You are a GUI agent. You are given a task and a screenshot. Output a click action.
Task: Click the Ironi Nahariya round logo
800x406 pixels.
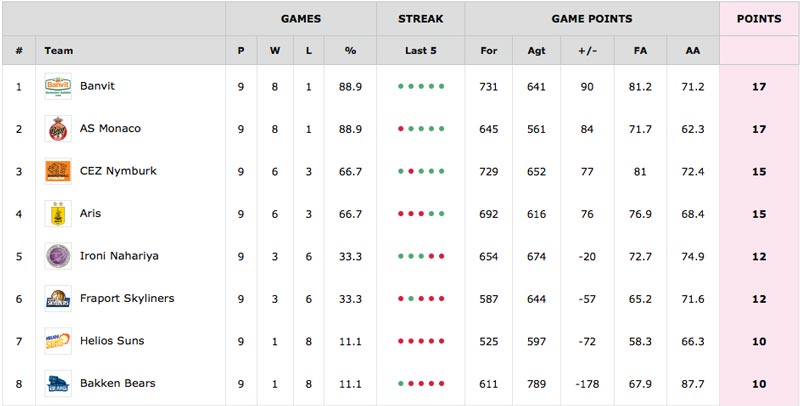point(58,256)
